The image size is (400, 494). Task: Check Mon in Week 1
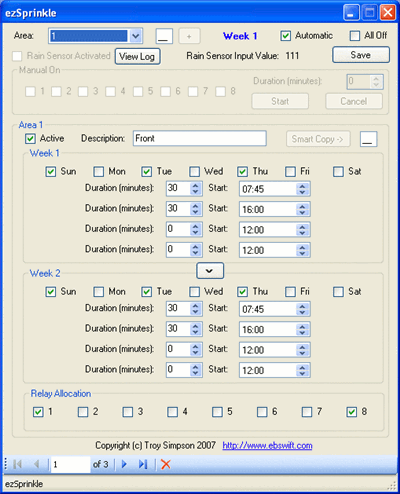98,172
